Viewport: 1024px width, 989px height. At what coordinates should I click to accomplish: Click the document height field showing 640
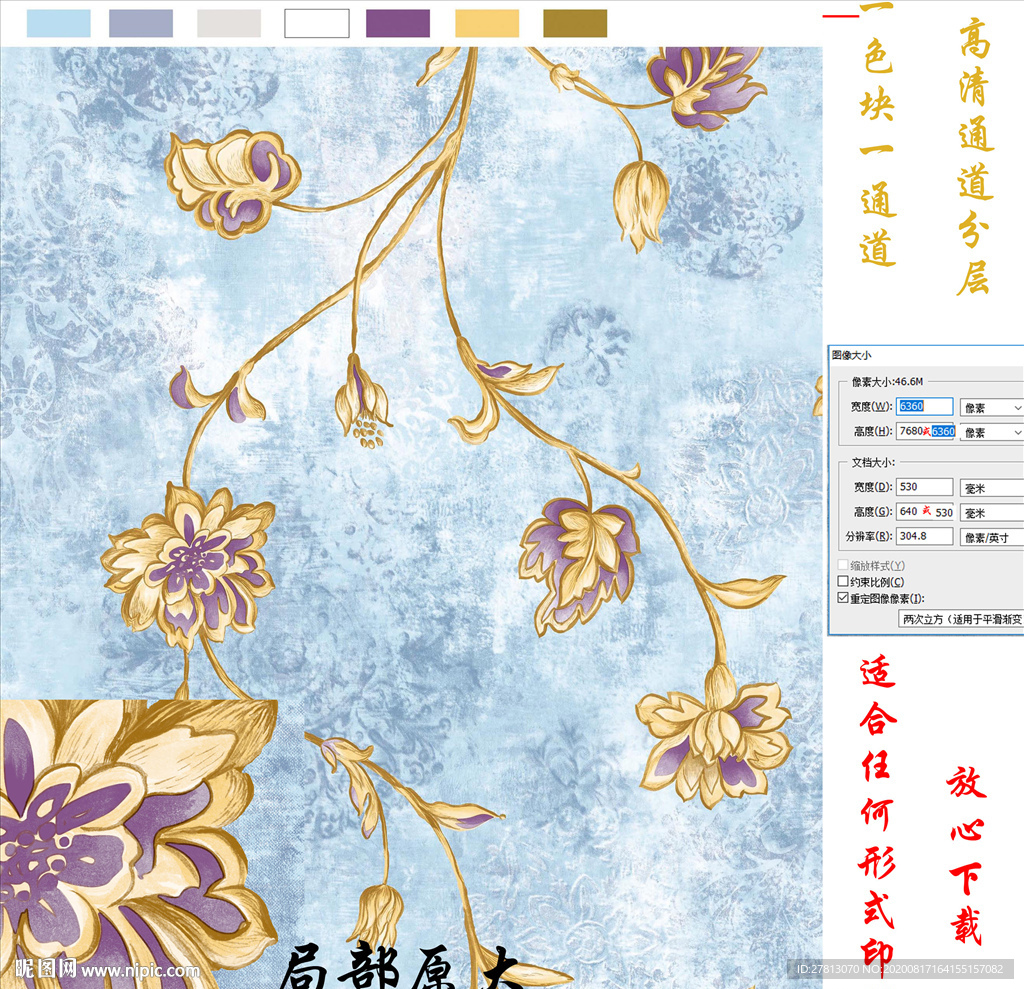point(925,511)
